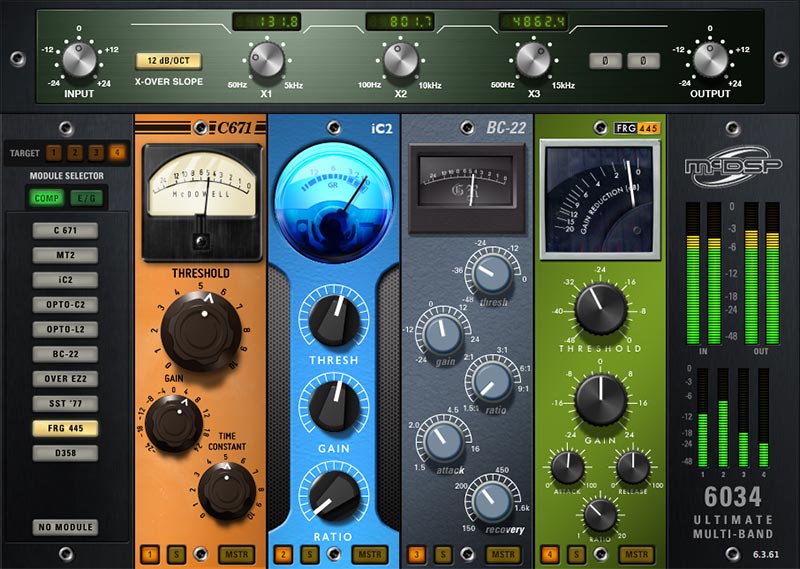Select the OVER EZ2 module
This screenshot has height=569, width=800.
(65, 379)
